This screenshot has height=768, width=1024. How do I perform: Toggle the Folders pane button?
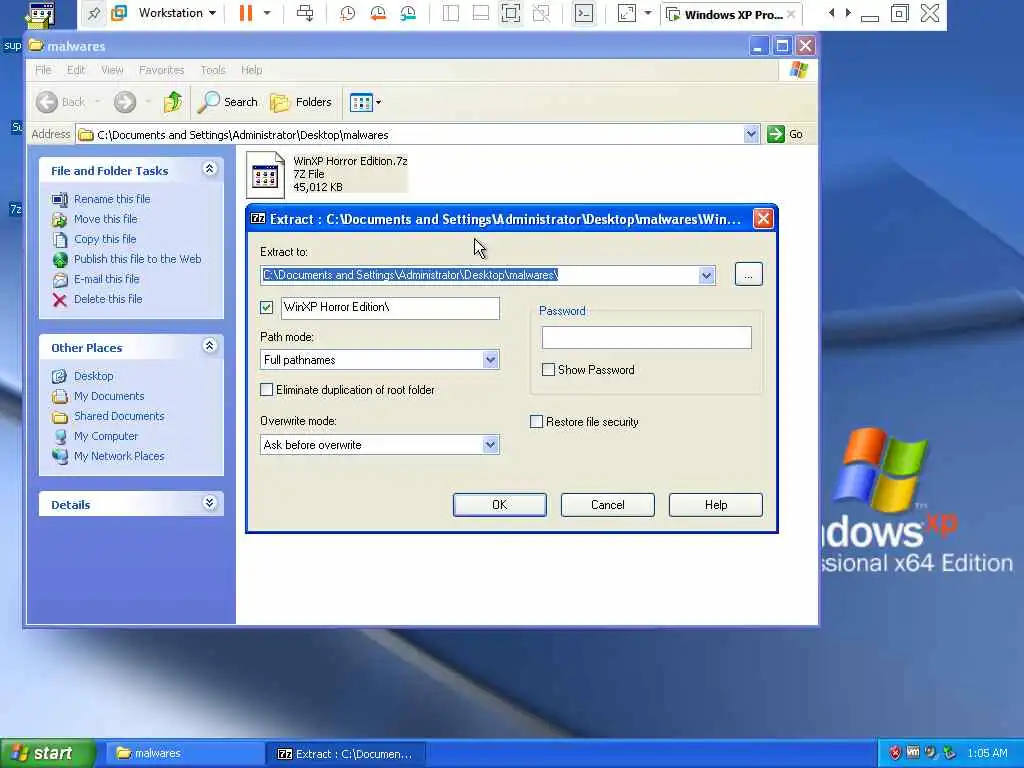(301, 102)
